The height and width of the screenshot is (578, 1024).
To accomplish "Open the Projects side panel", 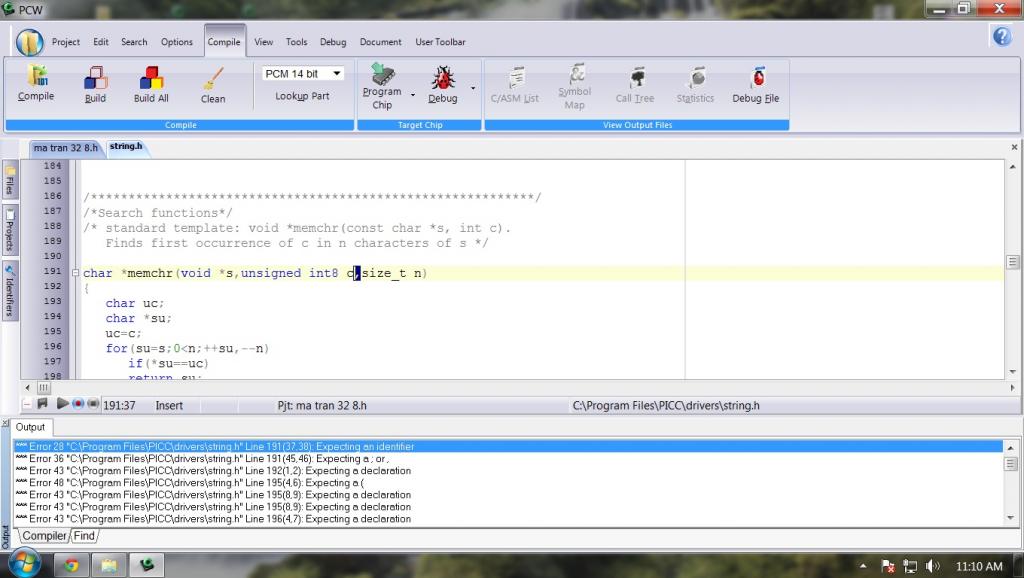I will pos(10,230).
